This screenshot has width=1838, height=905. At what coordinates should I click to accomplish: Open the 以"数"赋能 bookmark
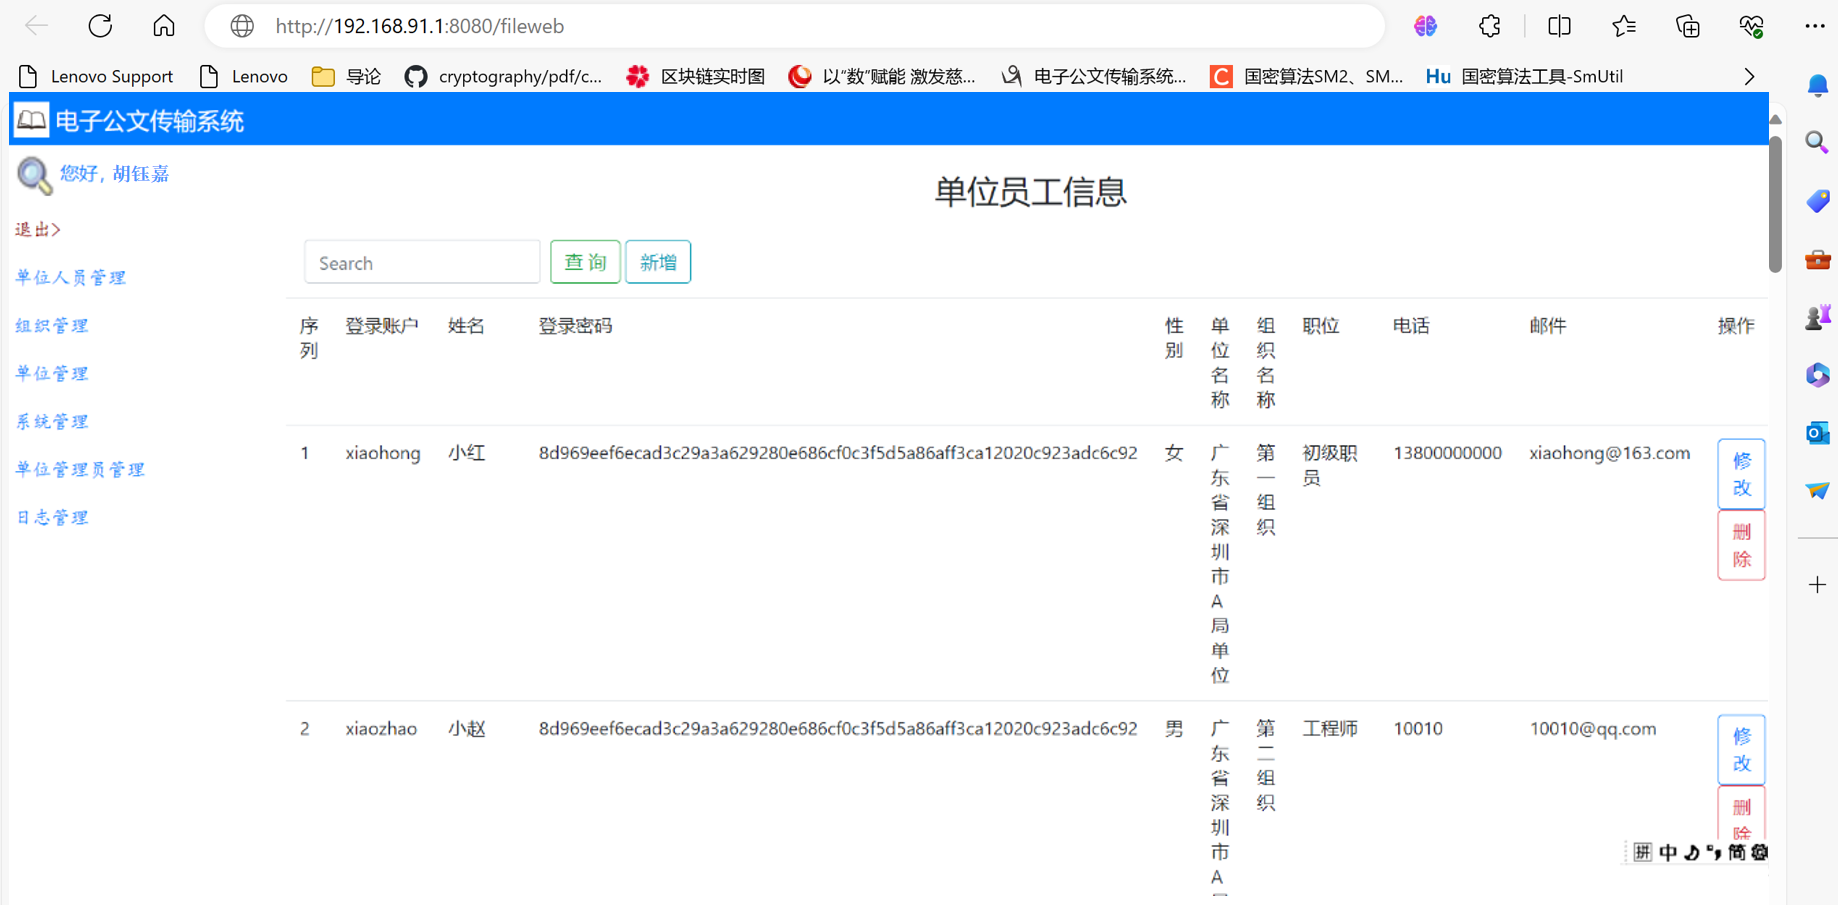pos(882,76)
